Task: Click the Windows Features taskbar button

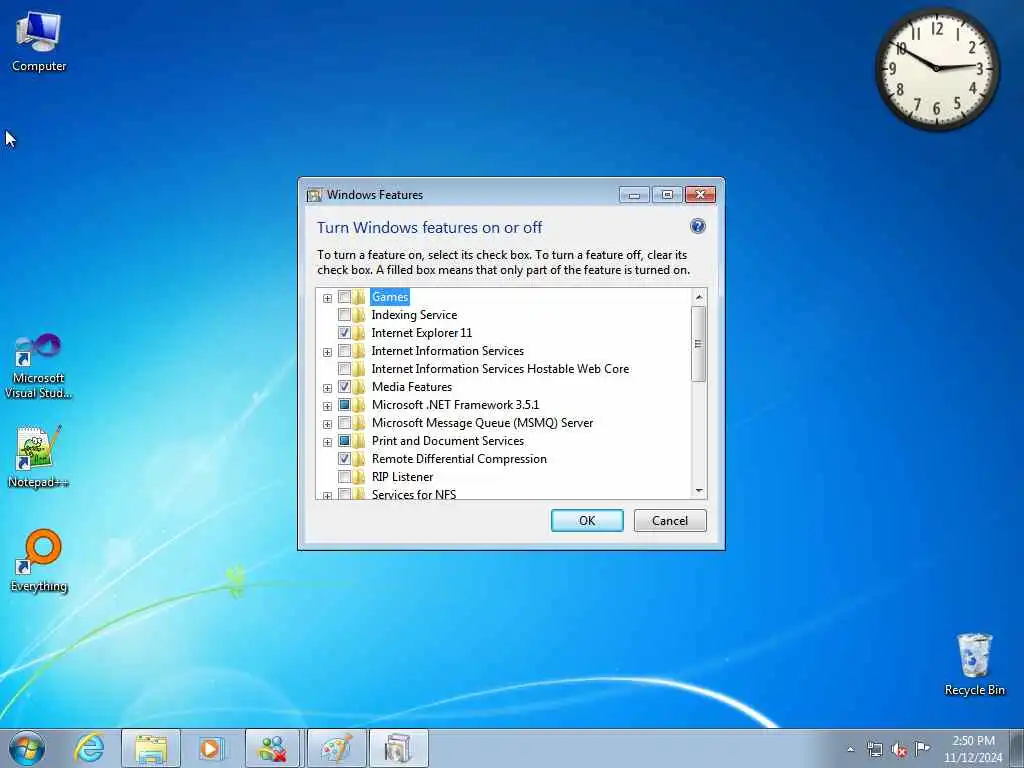Action: [398, 748]
